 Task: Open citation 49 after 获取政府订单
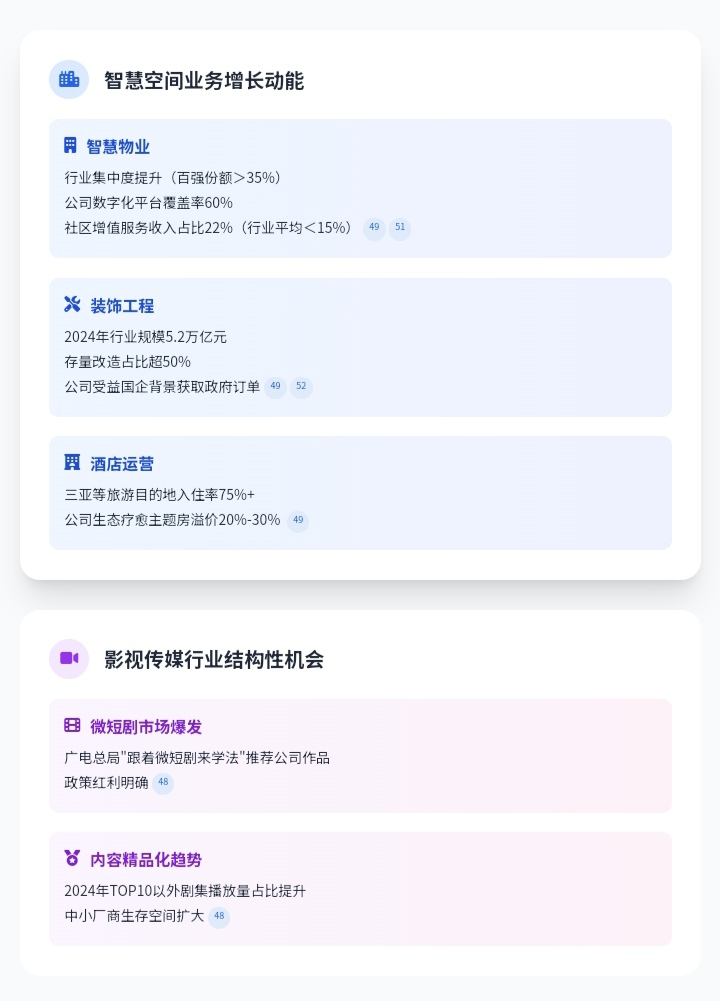point(275,387)
